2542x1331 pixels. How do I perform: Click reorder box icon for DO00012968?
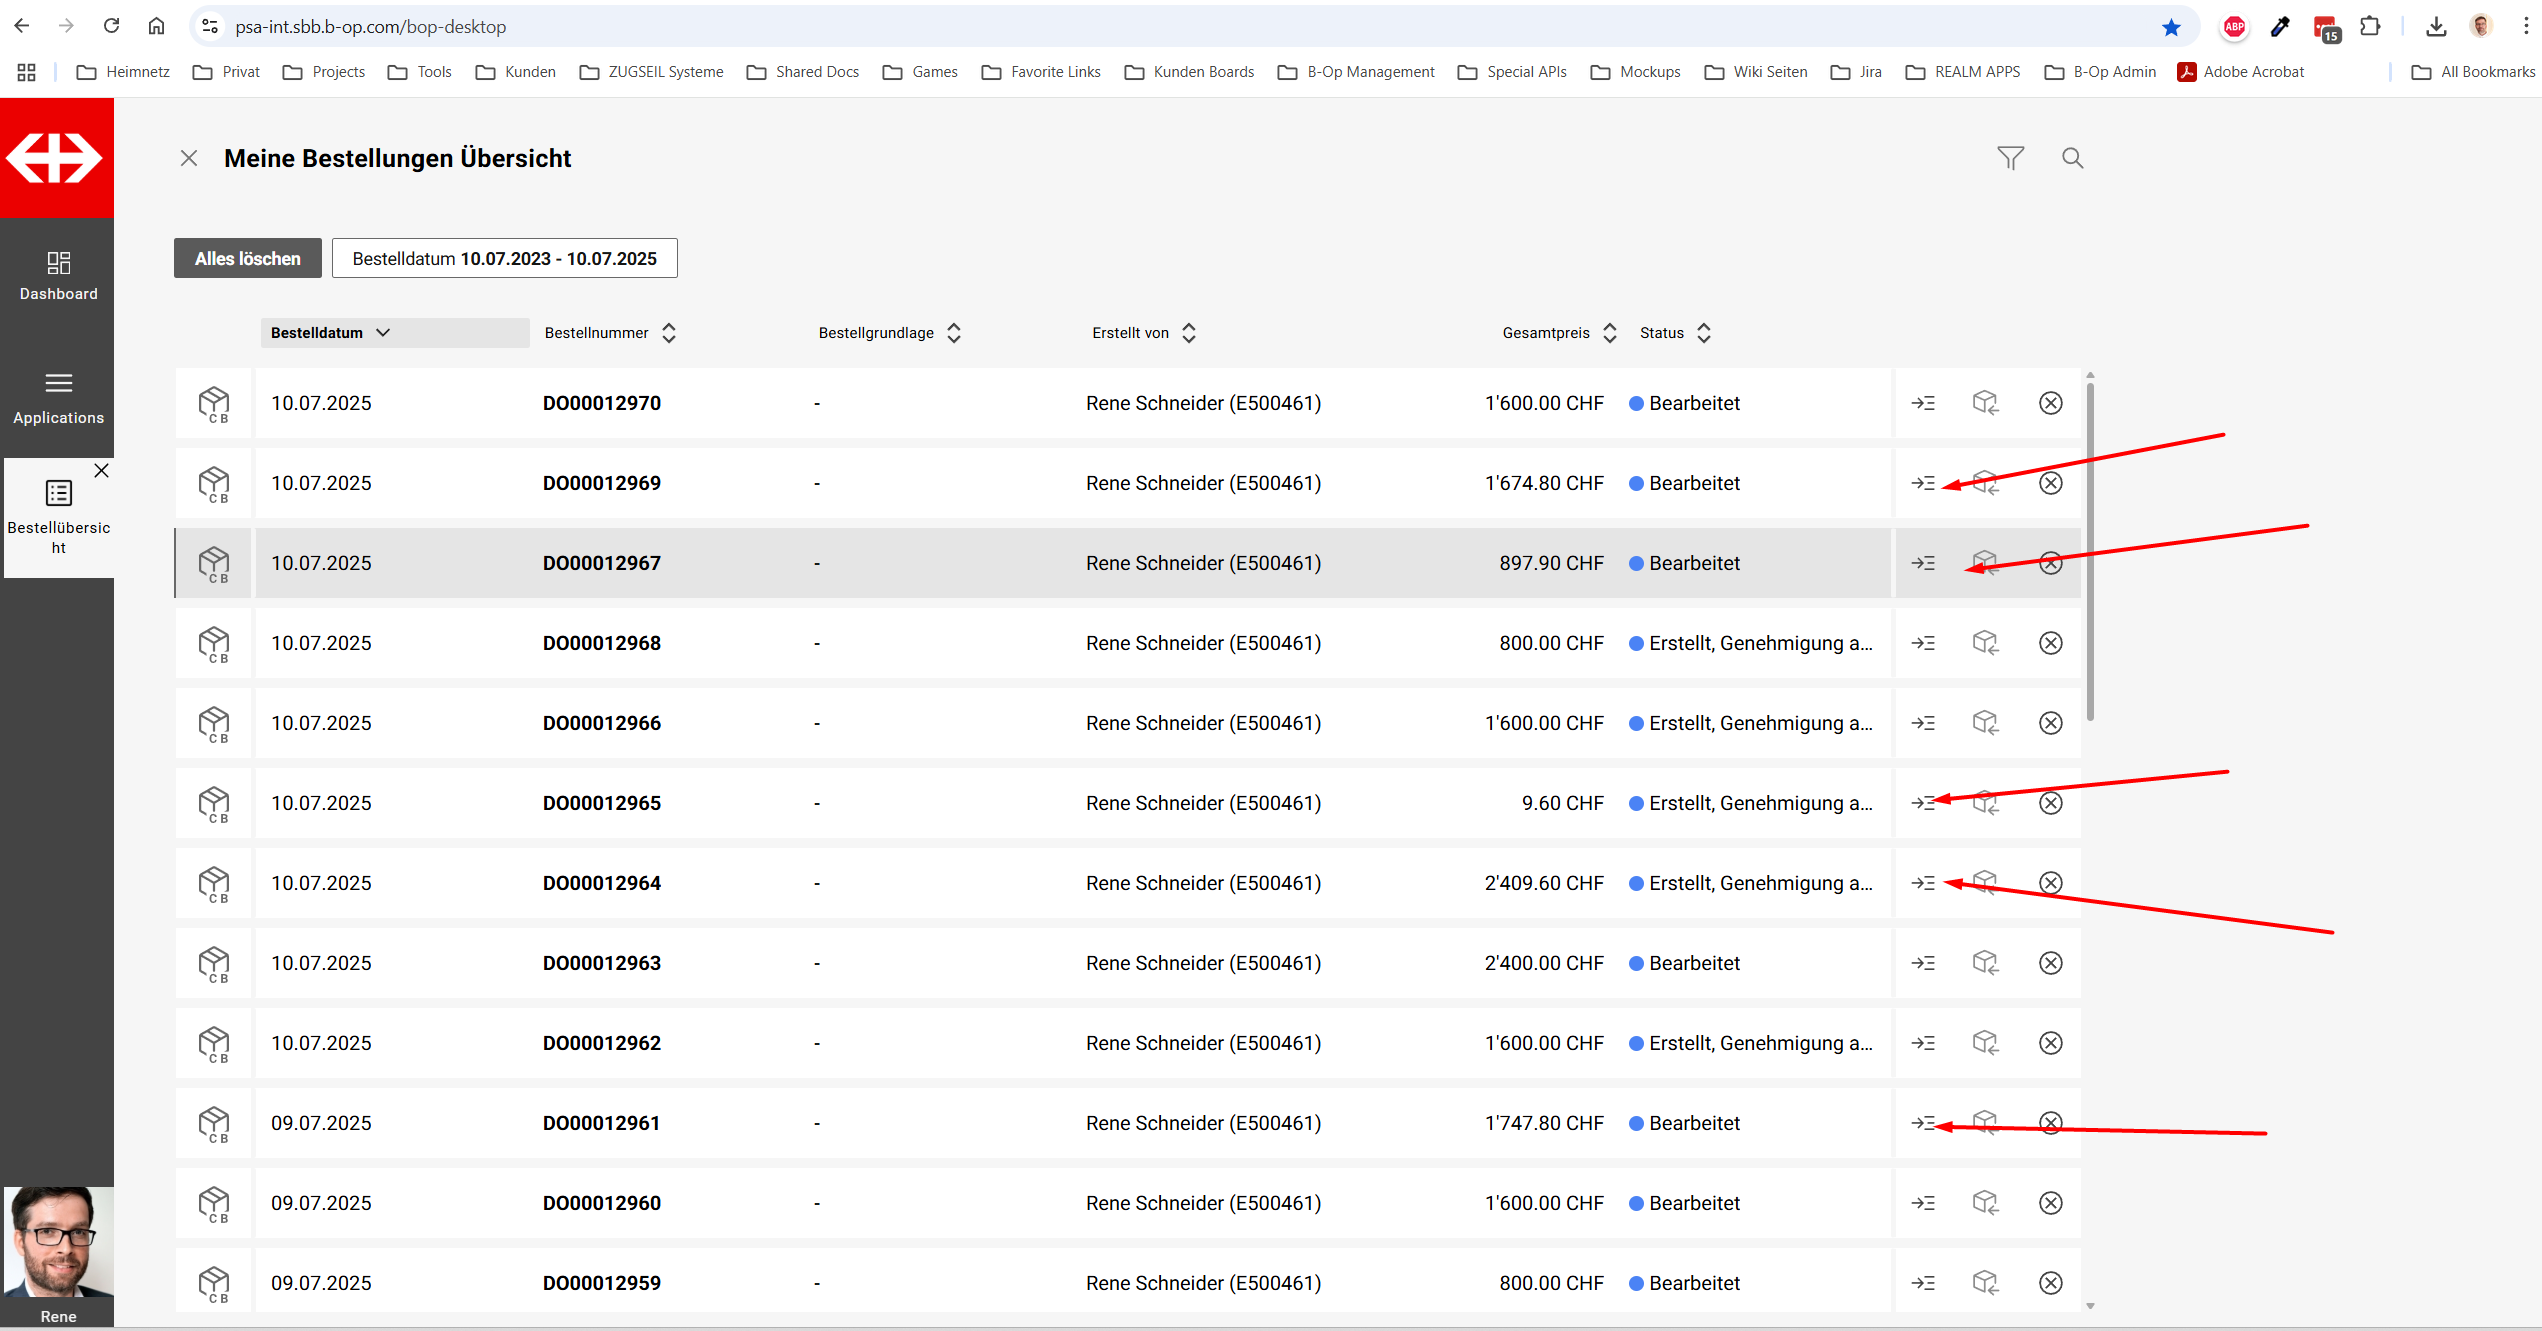coord(1985,643)
